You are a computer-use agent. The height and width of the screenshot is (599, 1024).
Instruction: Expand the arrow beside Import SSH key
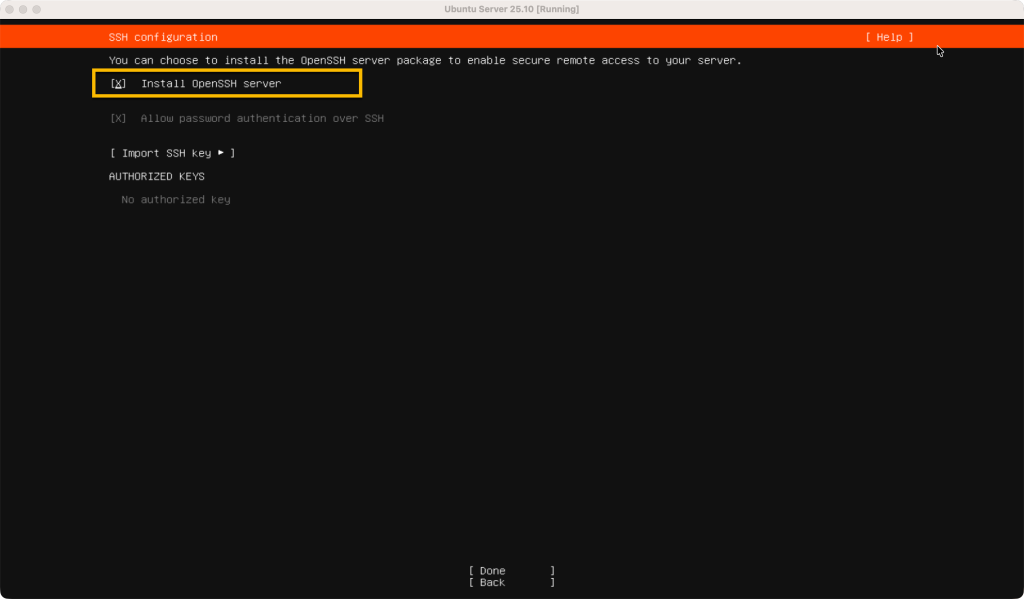pyautogui.click(x=222, y=153)
